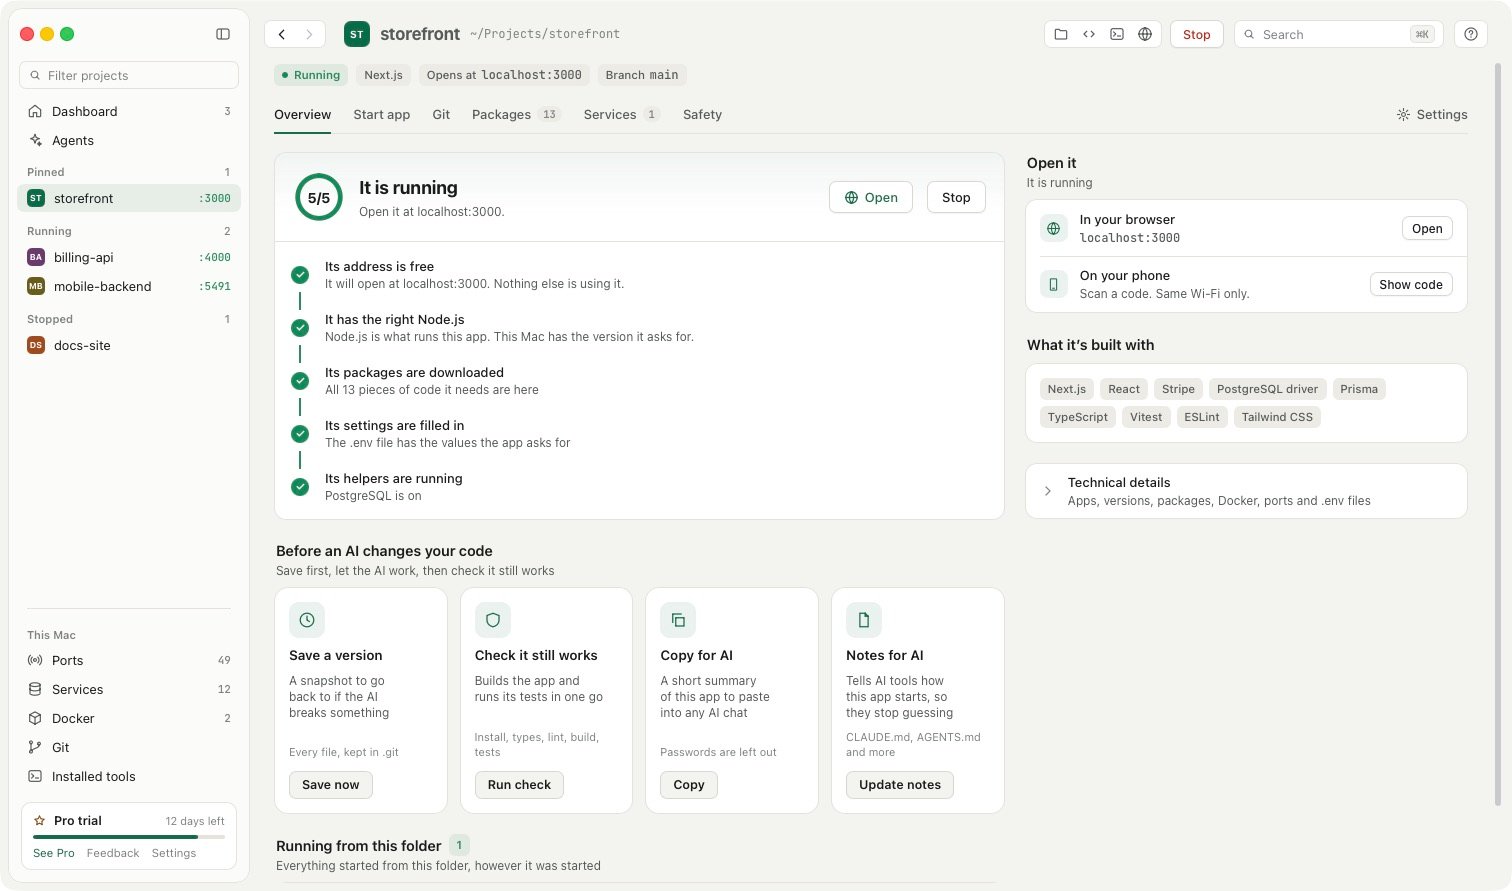1512x891 pixels.
Task: Click the Copy for AI icon
Action: [678, 620]
